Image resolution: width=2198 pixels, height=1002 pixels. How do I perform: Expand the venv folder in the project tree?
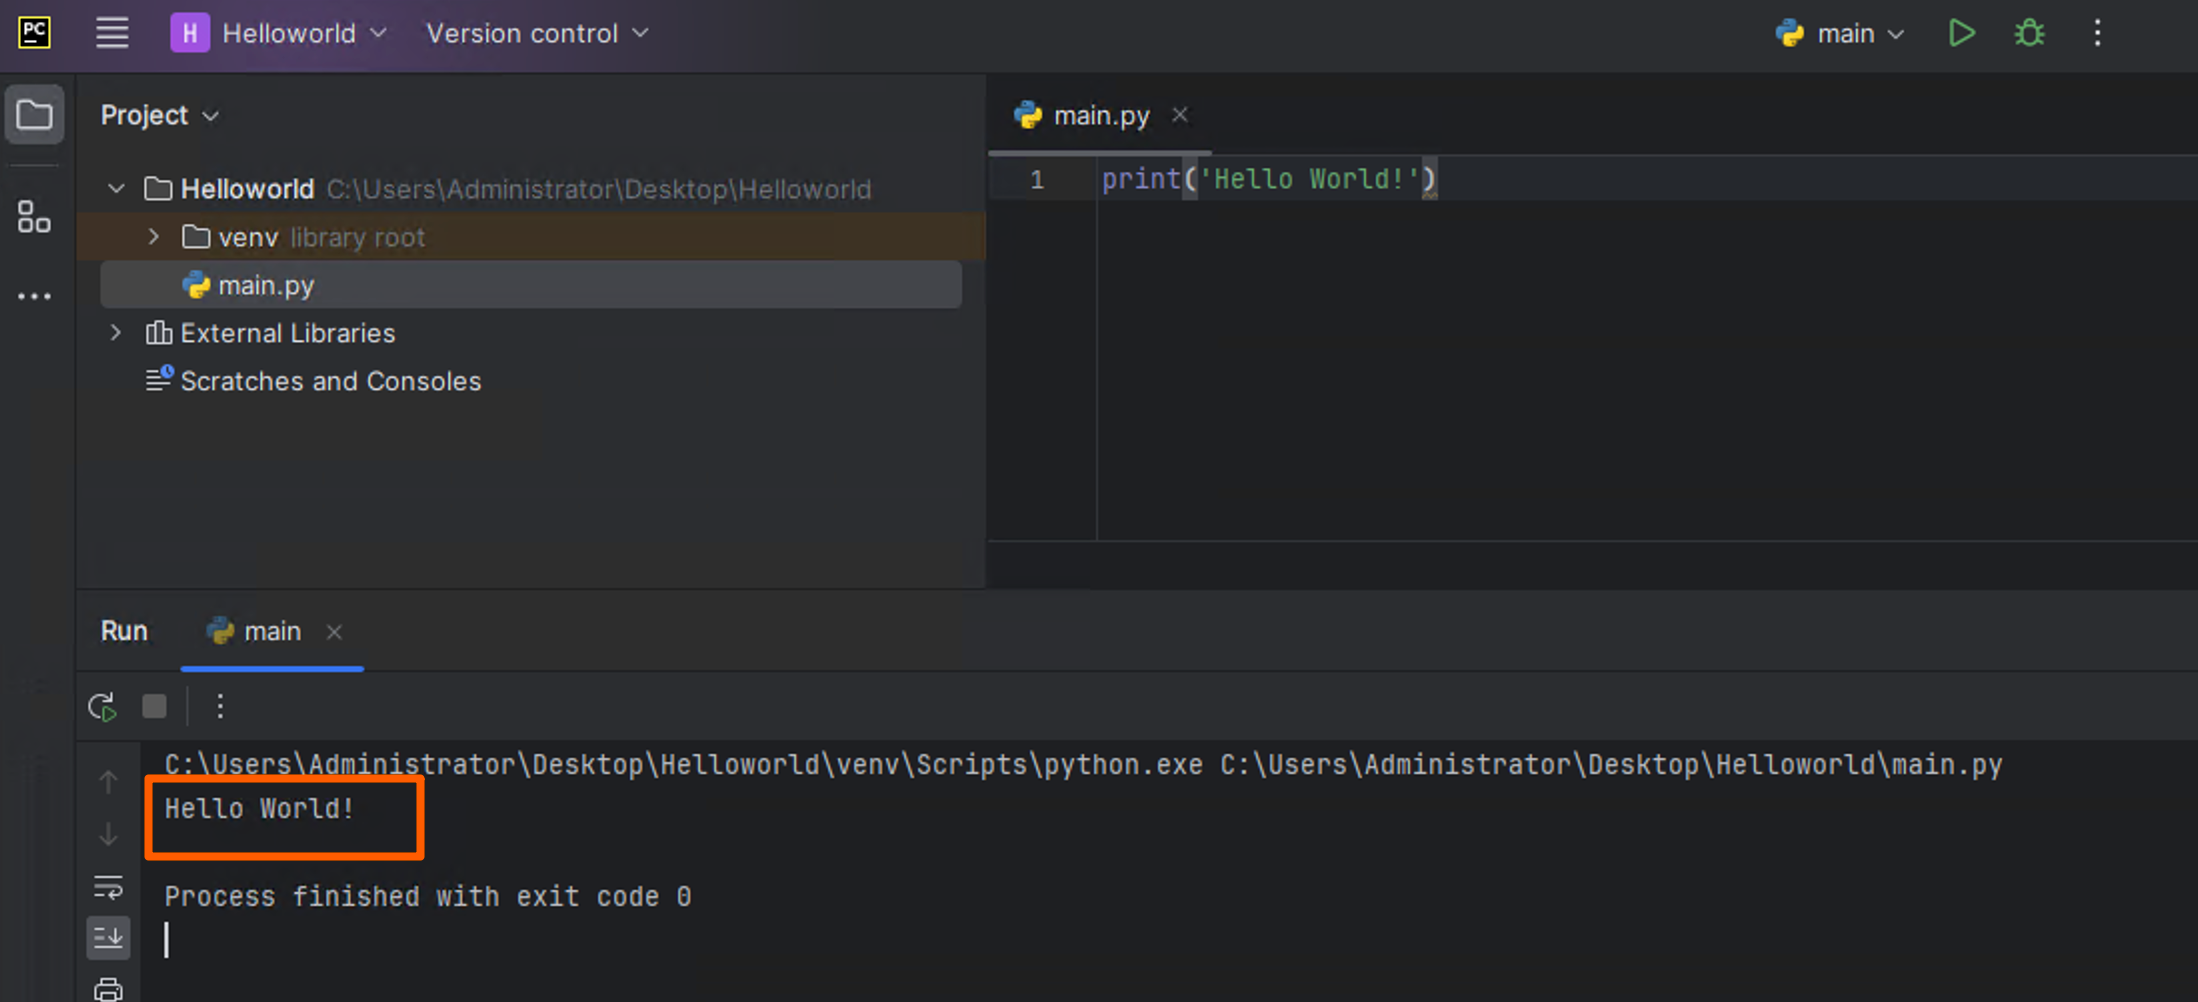click(x=153, y=237)
